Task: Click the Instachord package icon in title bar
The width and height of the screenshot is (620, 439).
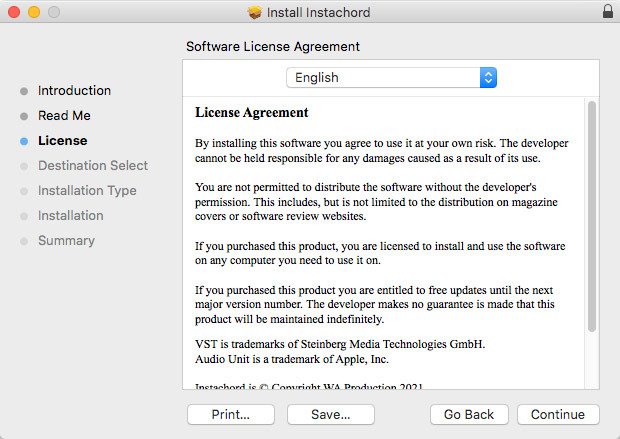Action: [255, 12]
